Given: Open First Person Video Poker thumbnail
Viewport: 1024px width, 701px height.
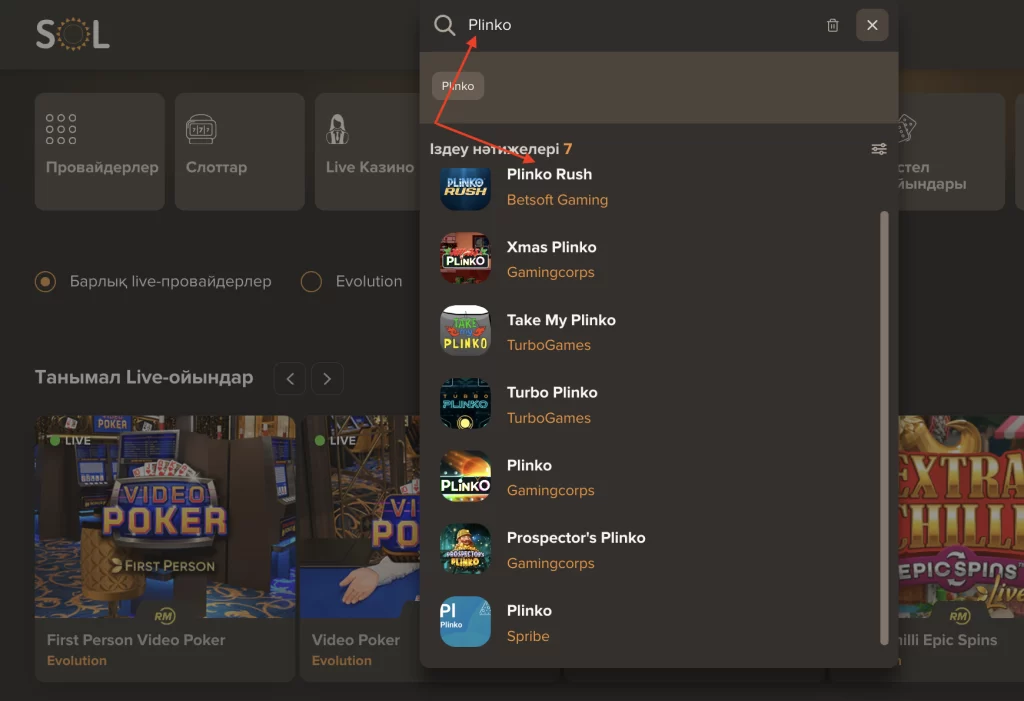Looking at the screenshot, I should tap(165, 517).
